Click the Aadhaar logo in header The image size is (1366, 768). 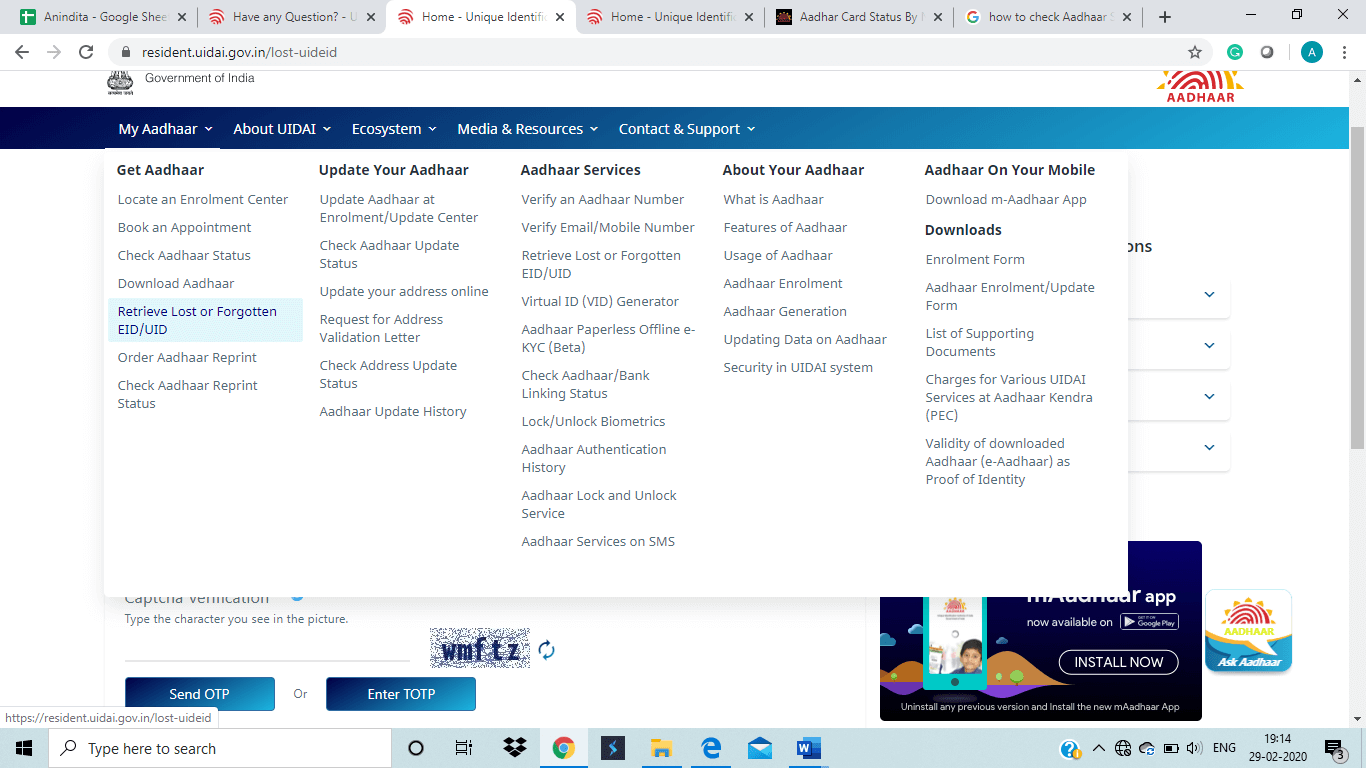pyautogui.click(x=1200, y=84)
